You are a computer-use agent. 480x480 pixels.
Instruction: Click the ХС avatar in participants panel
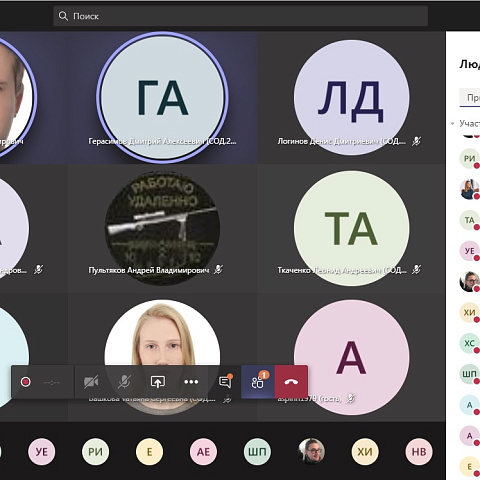[x=469, y=343]
